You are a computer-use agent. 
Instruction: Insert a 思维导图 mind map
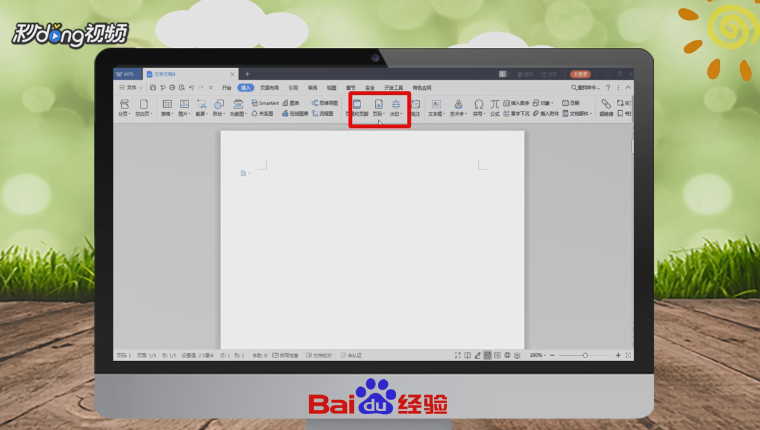point(325,103)
